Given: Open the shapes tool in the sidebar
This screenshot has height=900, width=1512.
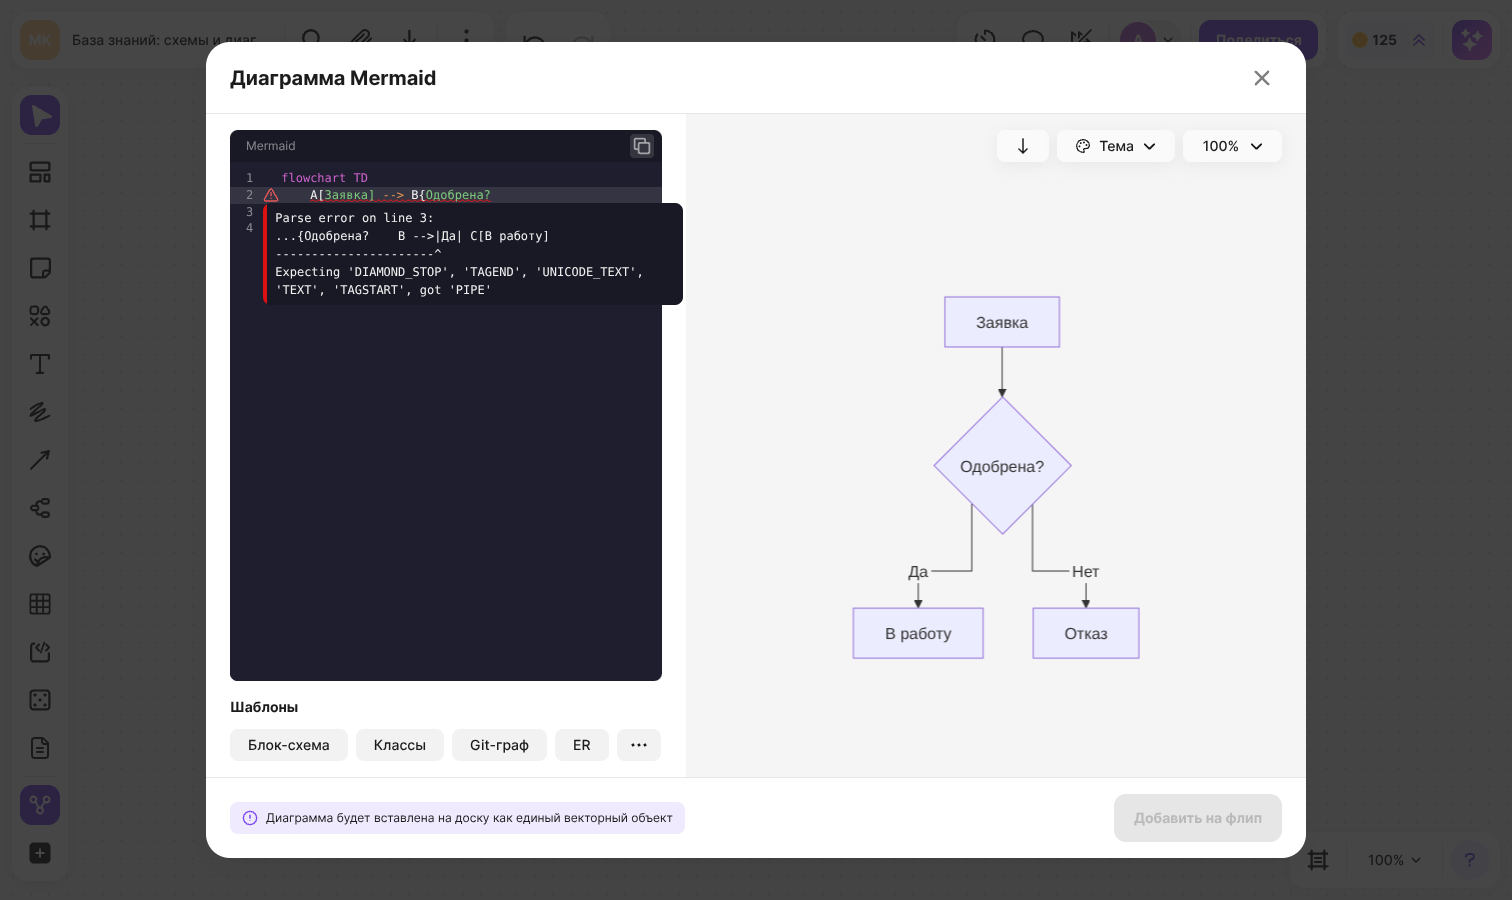Looking at the screenshot, I should point(40,316).
